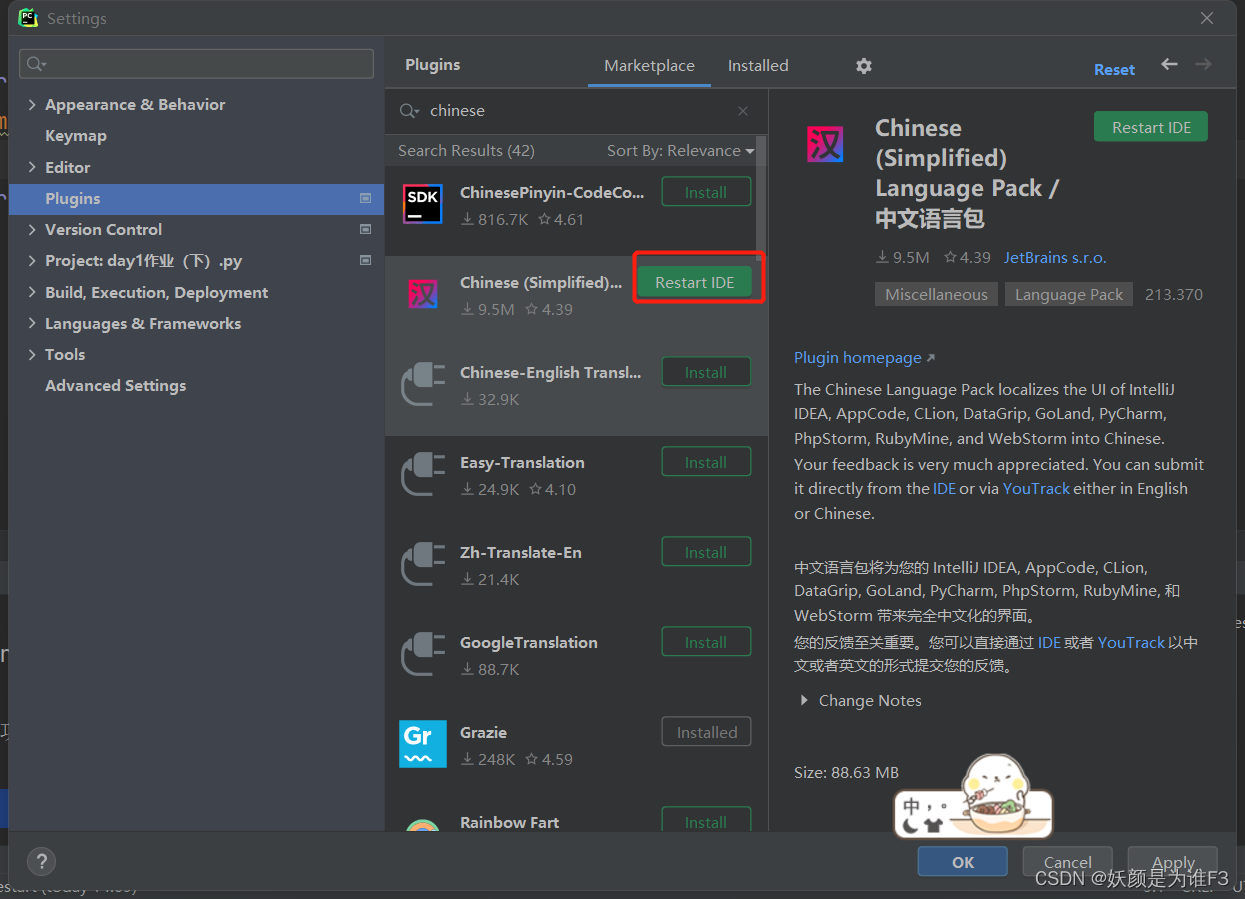Viewport: 1245px width, 899px height.
Task: Click the PyCharm logo in title bar
Action: point(27,18)
